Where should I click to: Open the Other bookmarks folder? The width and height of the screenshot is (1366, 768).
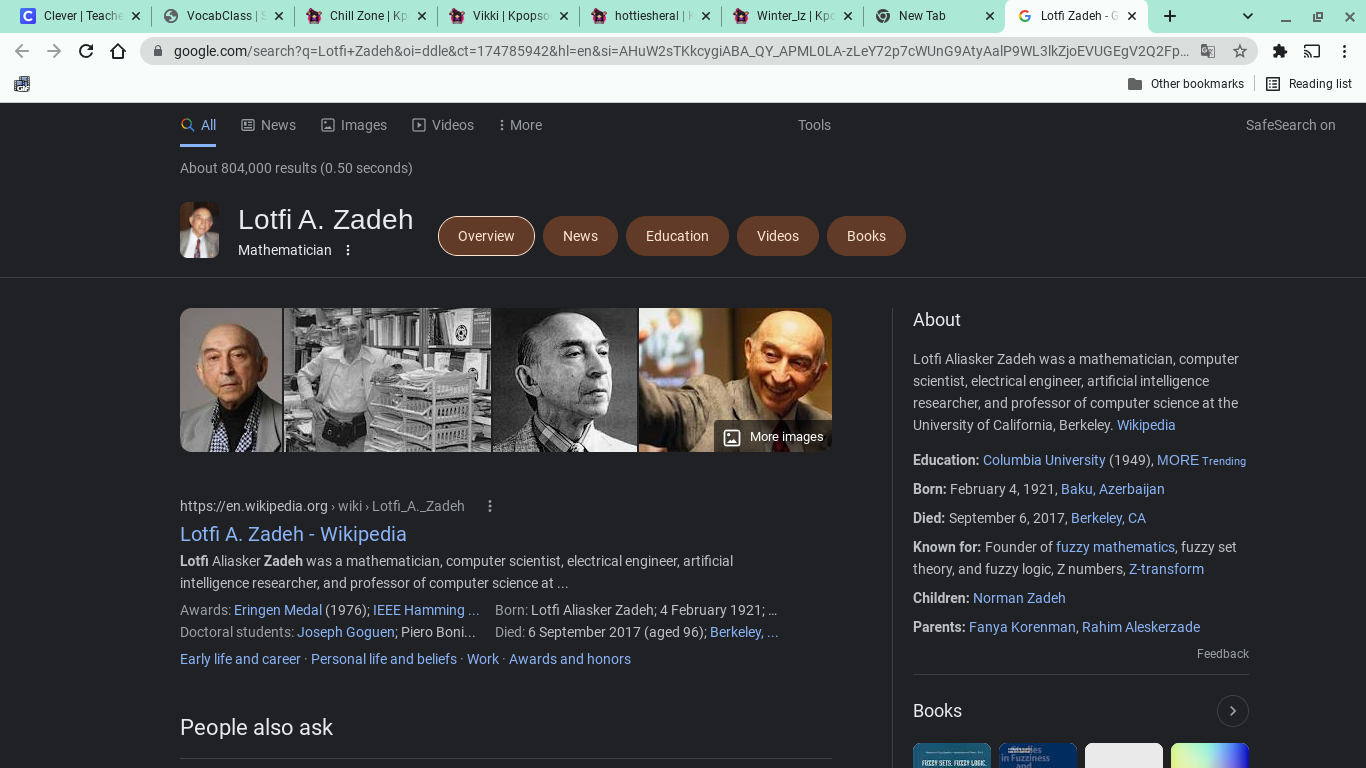pos(1186,84)
